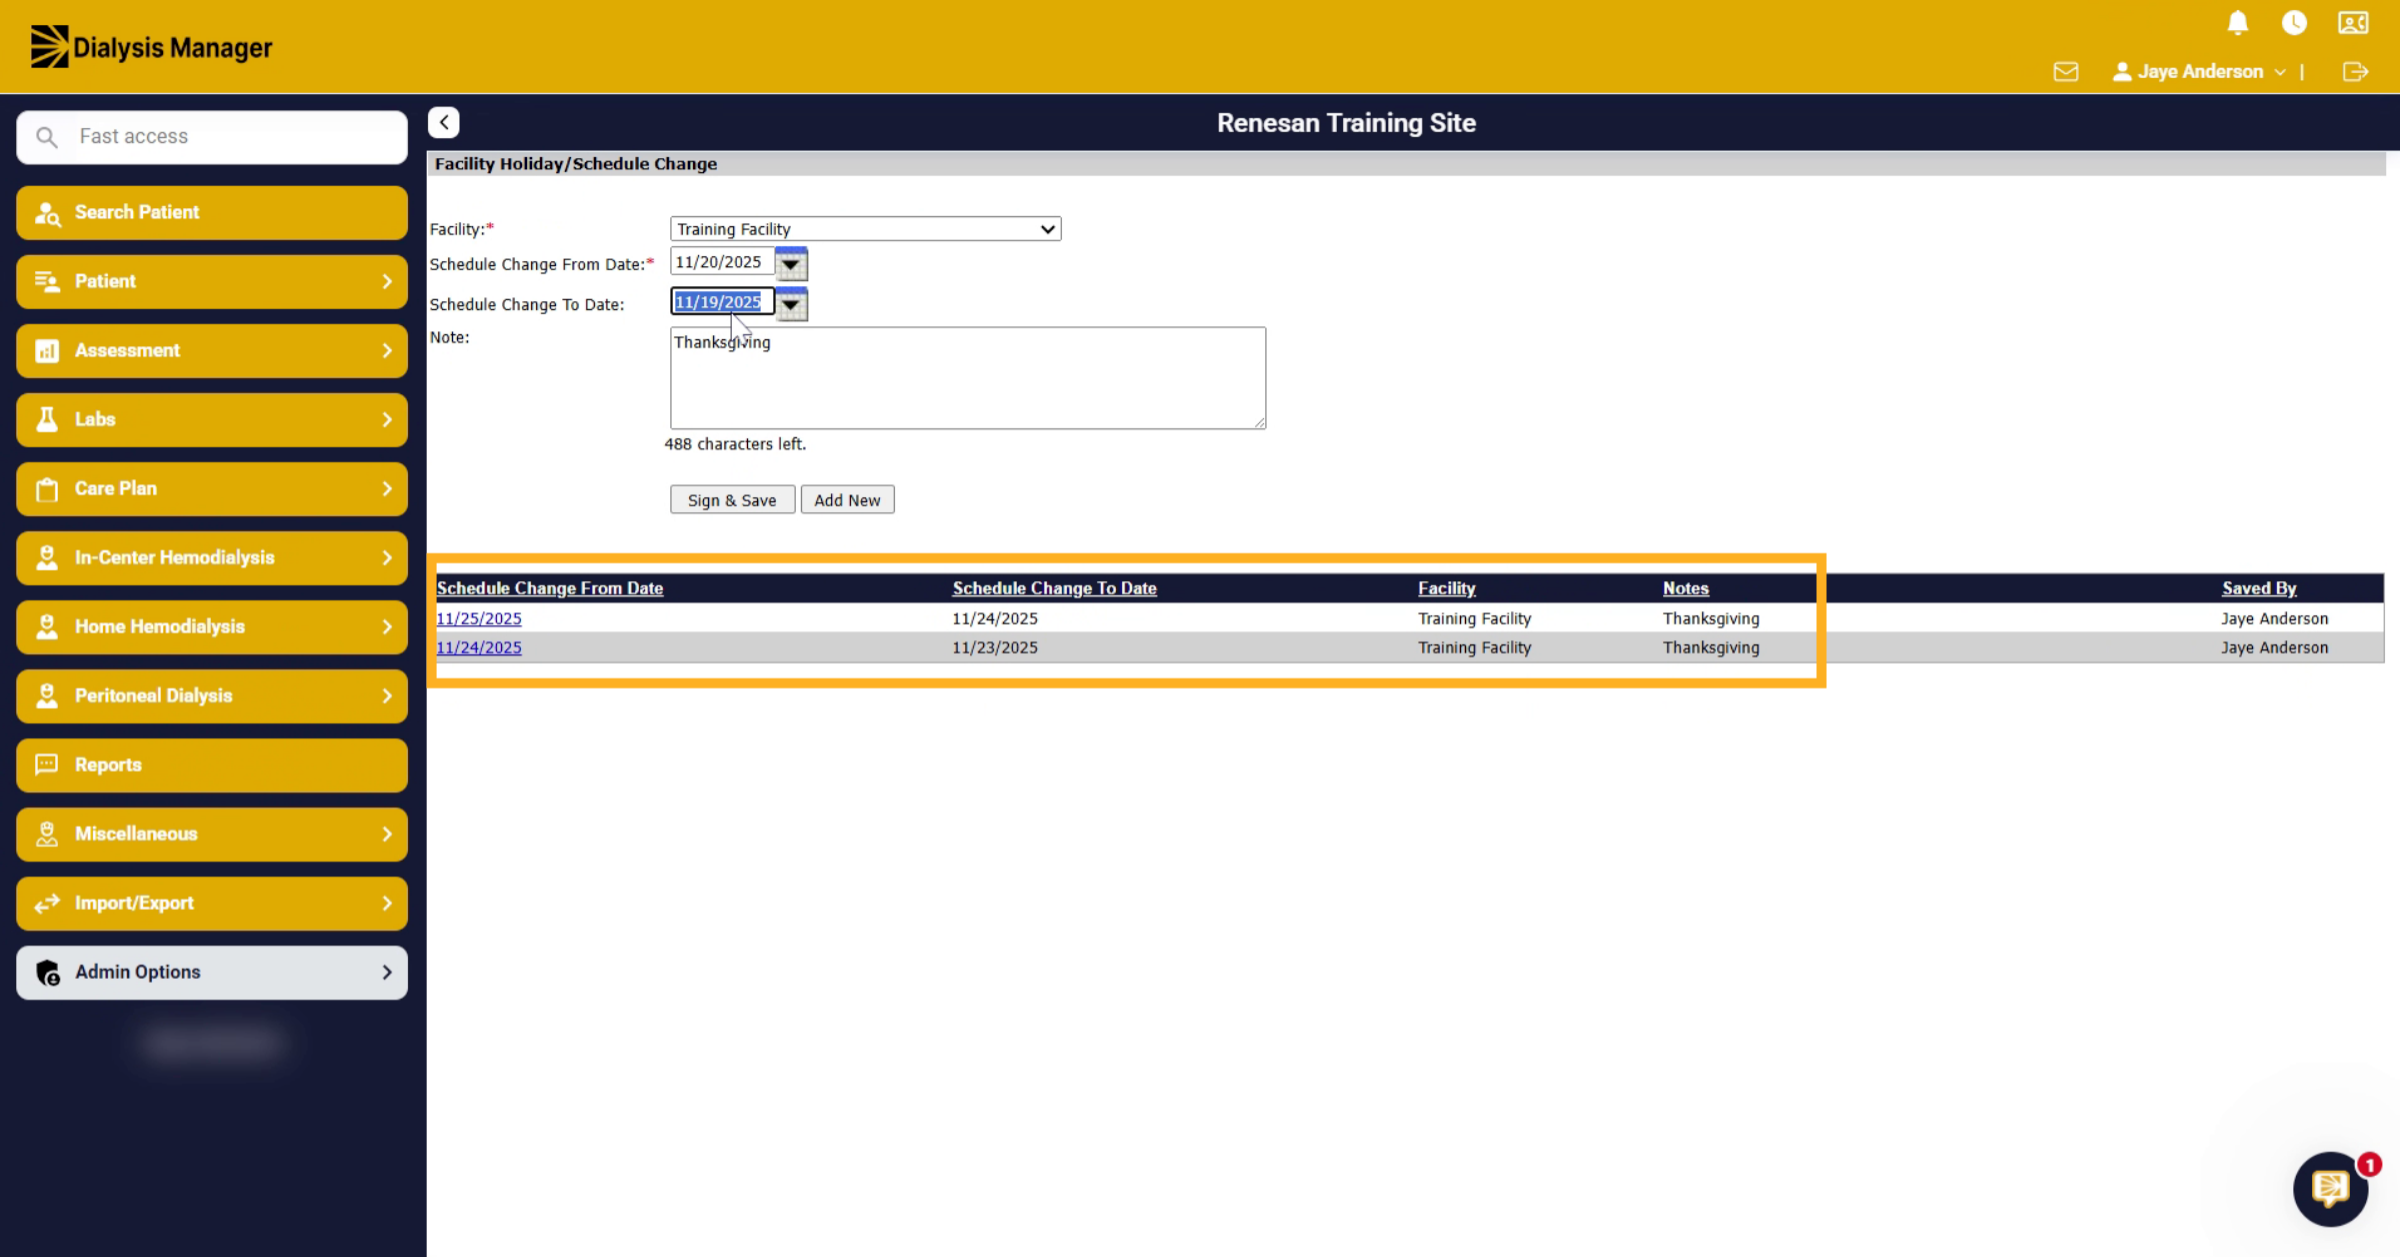Image resolution: width=2400 pixels, height=1257 pixels.
Task: Expand the Assessment menu
Action: tap(212, 350)
